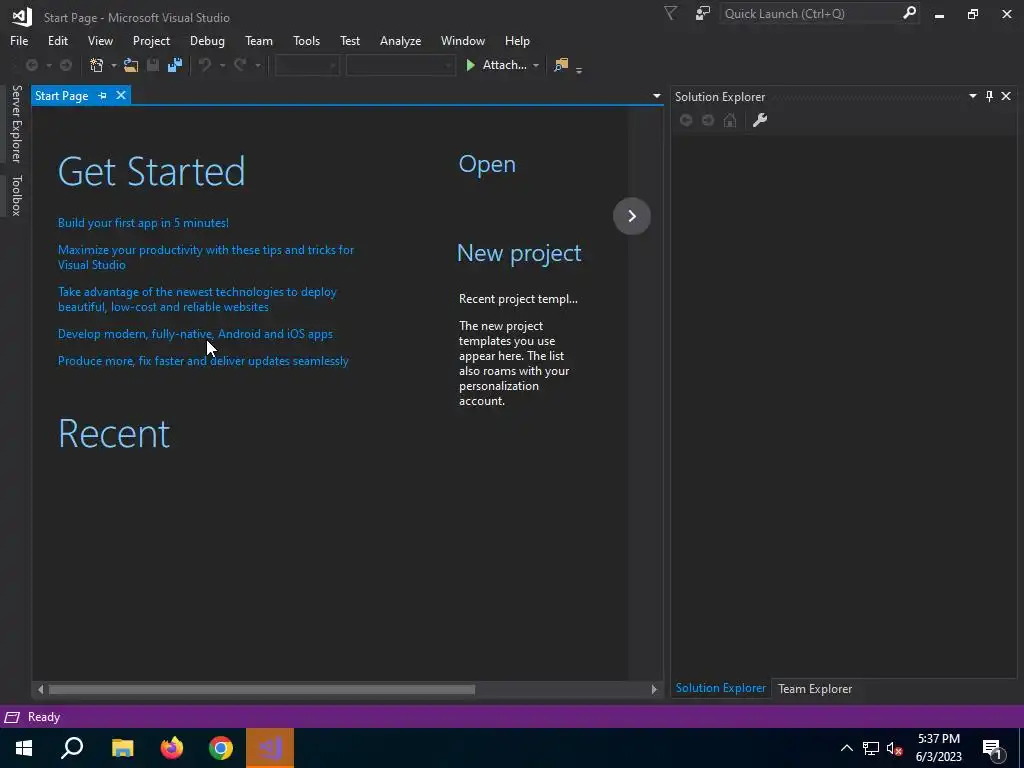Viewport: 1024px width, 768px height.
Task: Click Solution Explorer Forward icon
Action: point(708,120)
